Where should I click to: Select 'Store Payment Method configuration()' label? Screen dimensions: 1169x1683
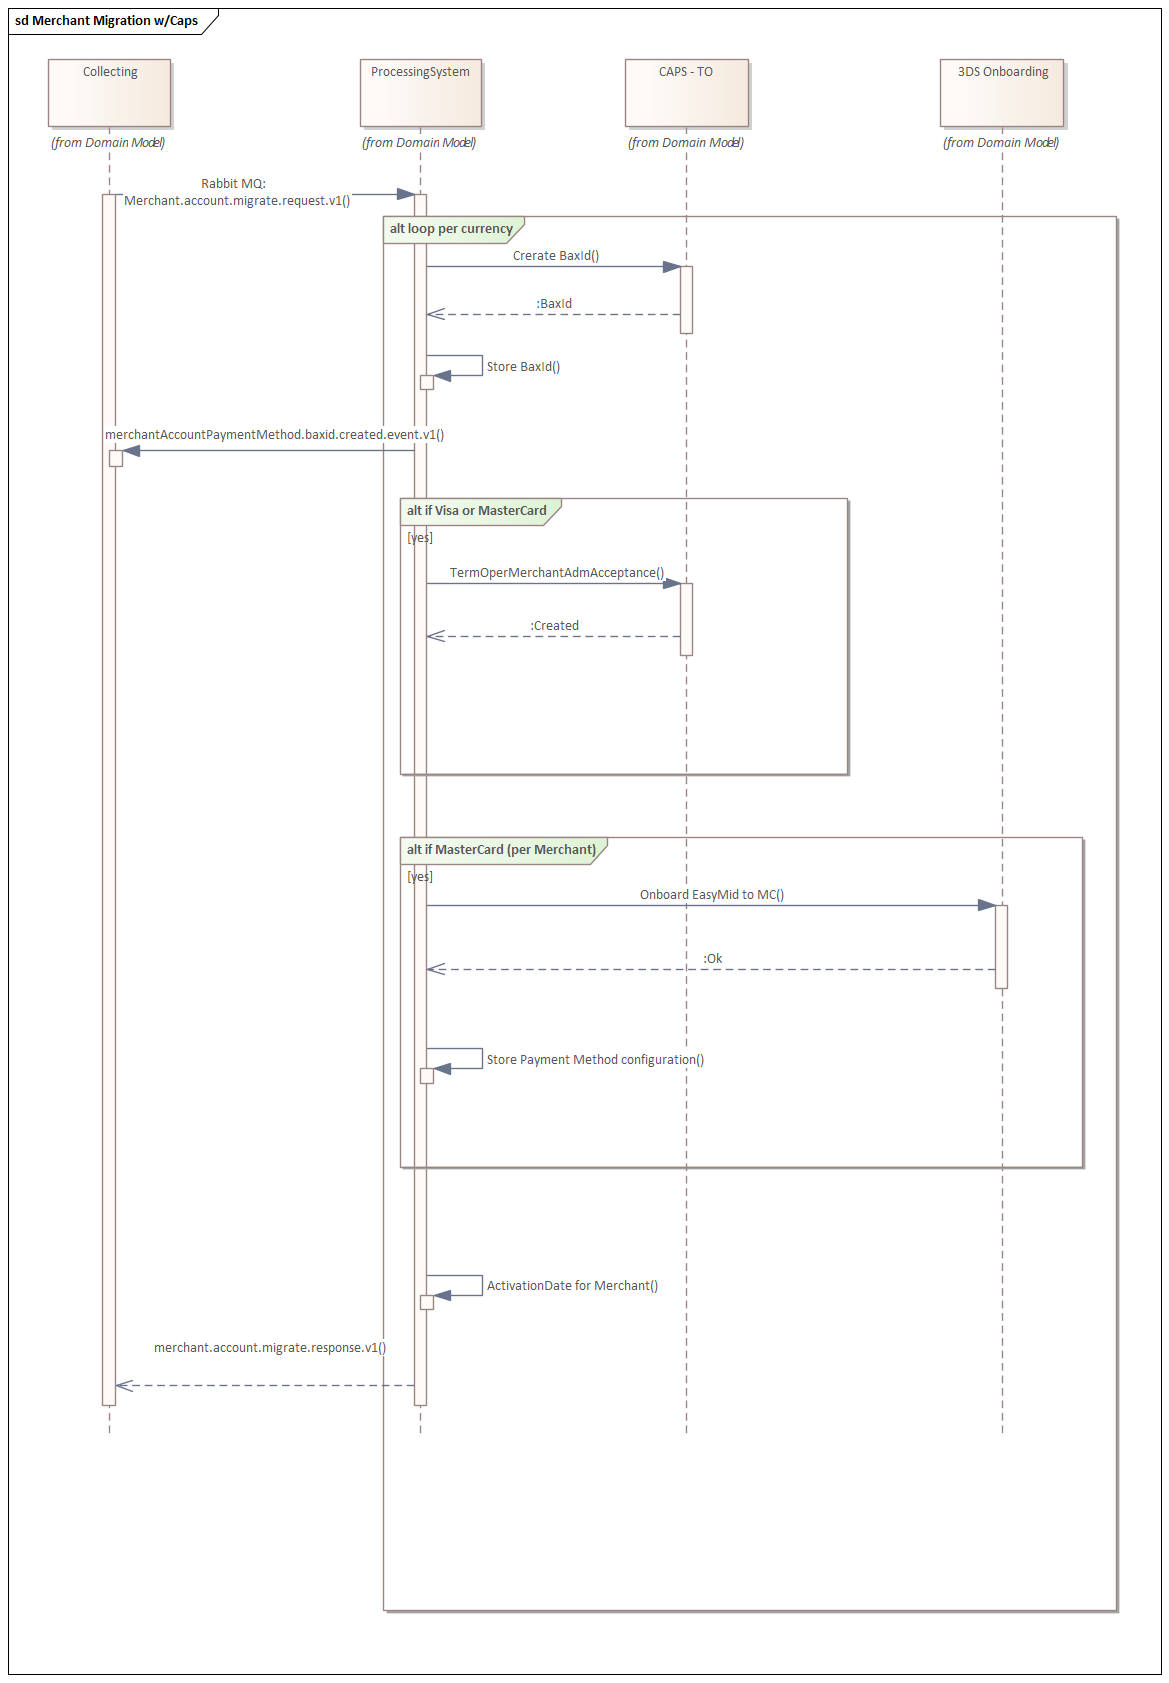pos(595,1060)
